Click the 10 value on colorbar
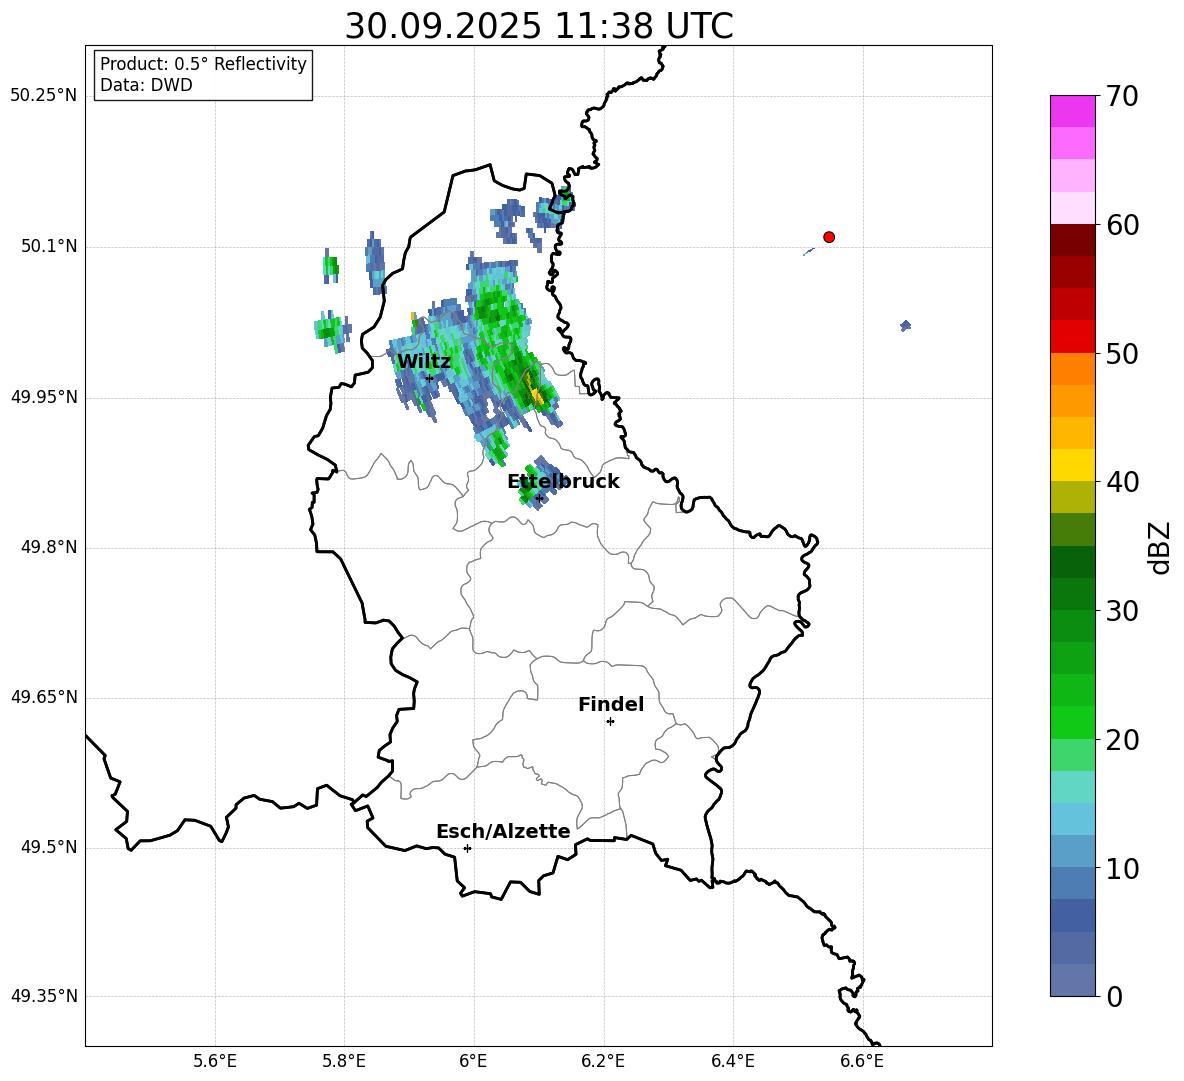The height and width of the screenshot is (1081, 1184). 1123,869
